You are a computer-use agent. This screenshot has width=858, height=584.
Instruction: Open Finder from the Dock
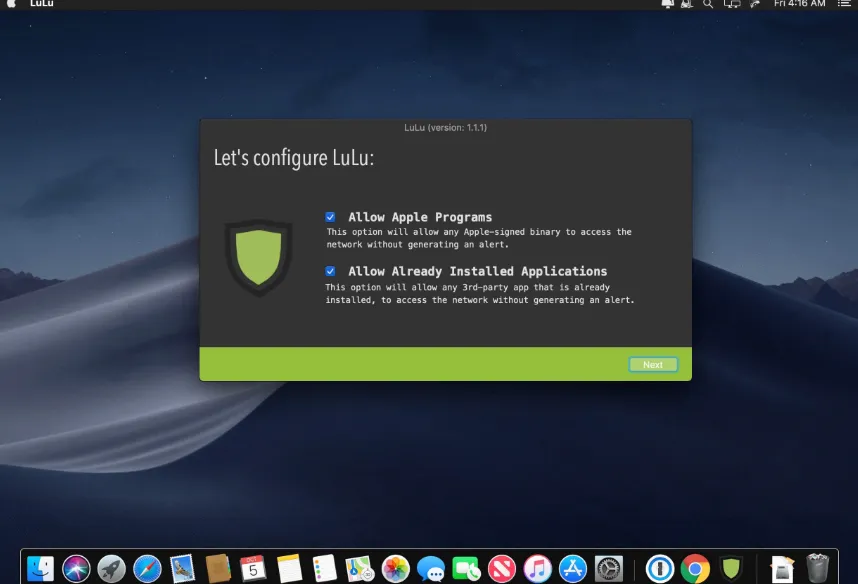point(40,568)
